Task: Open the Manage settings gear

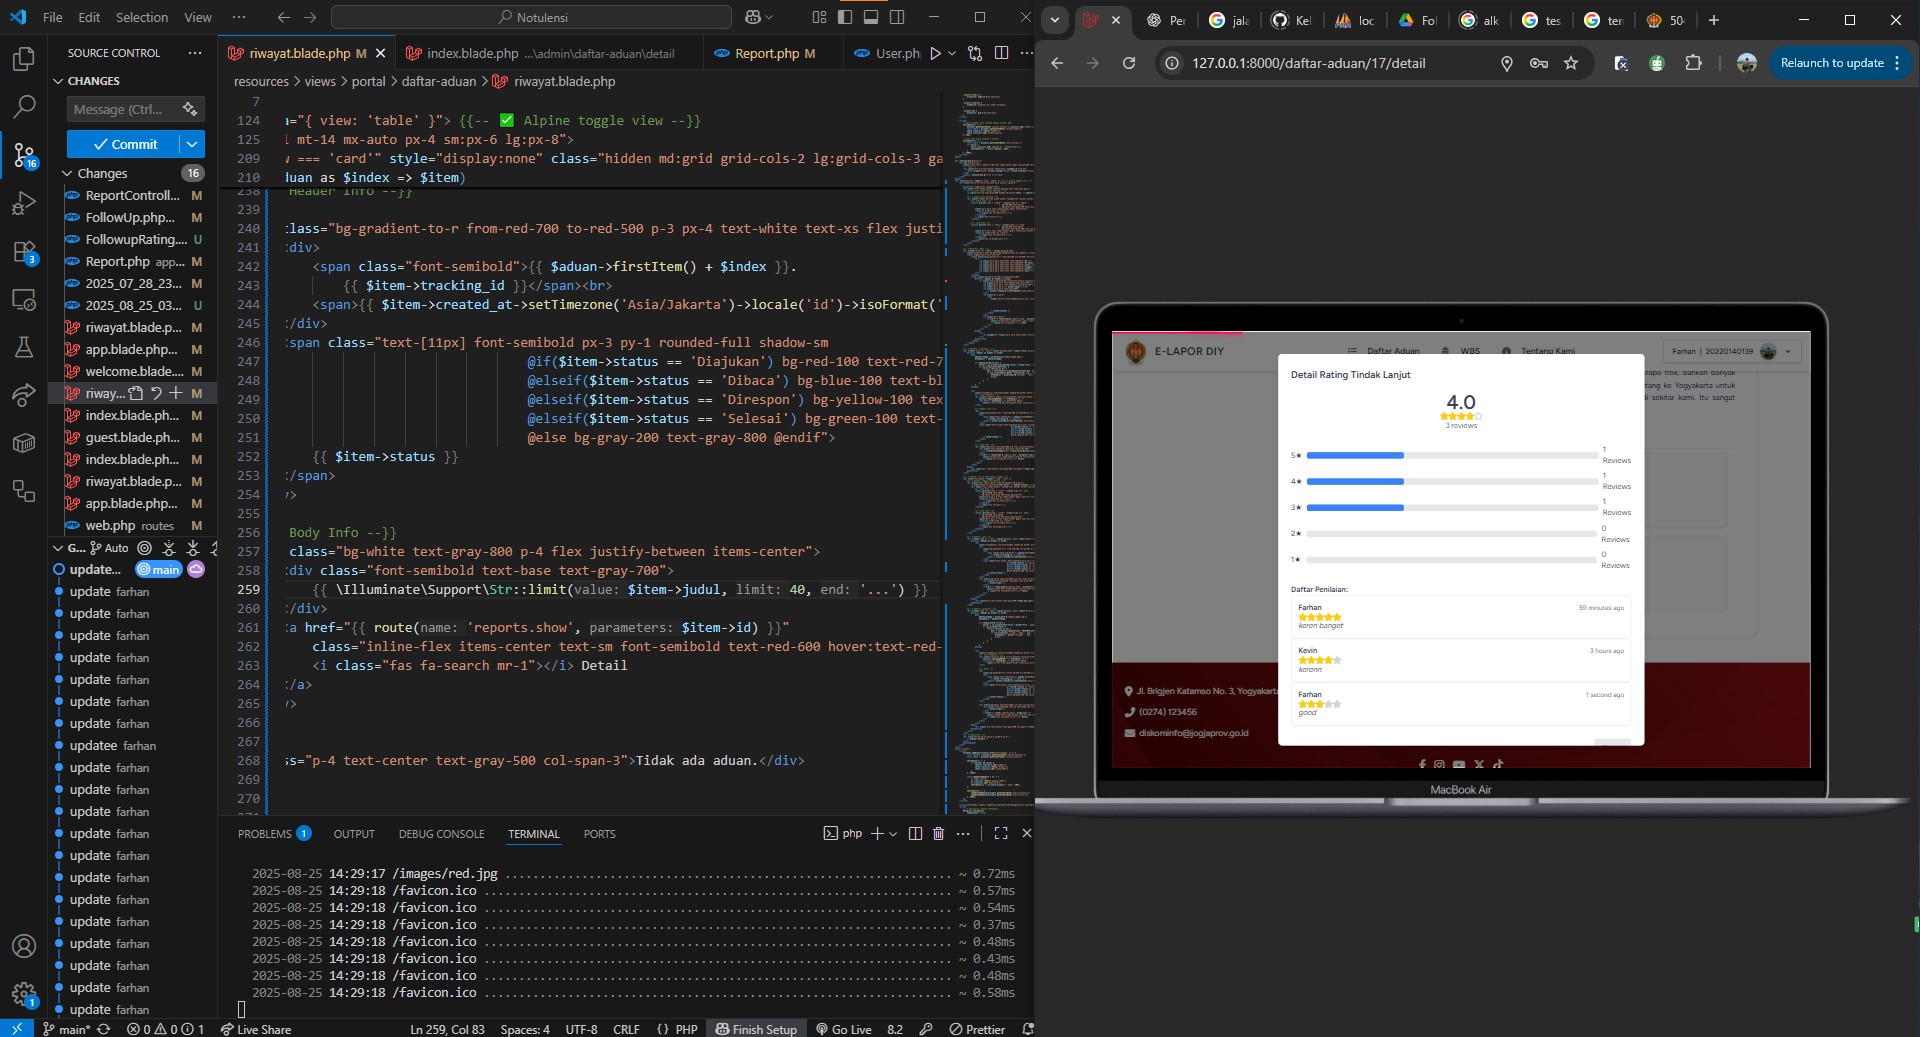Action: pos(24,993)
